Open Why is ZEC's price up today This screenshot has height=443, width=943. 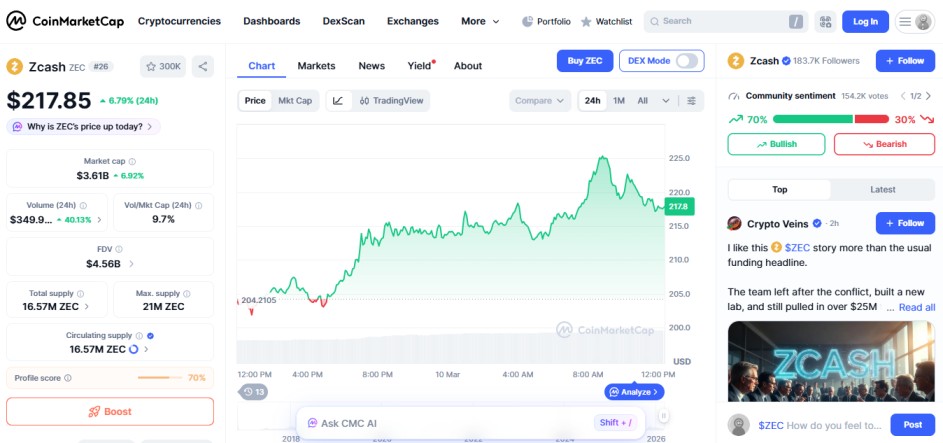pyautogui.click(x=84, y=127)
